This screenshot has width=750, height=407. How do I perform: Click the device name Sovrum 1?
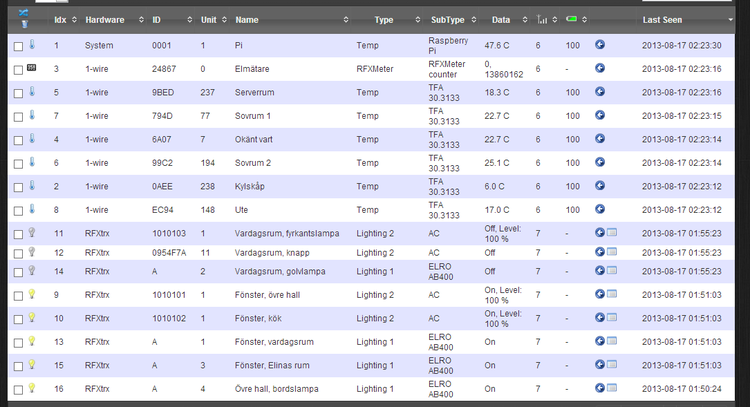(254, 115)
